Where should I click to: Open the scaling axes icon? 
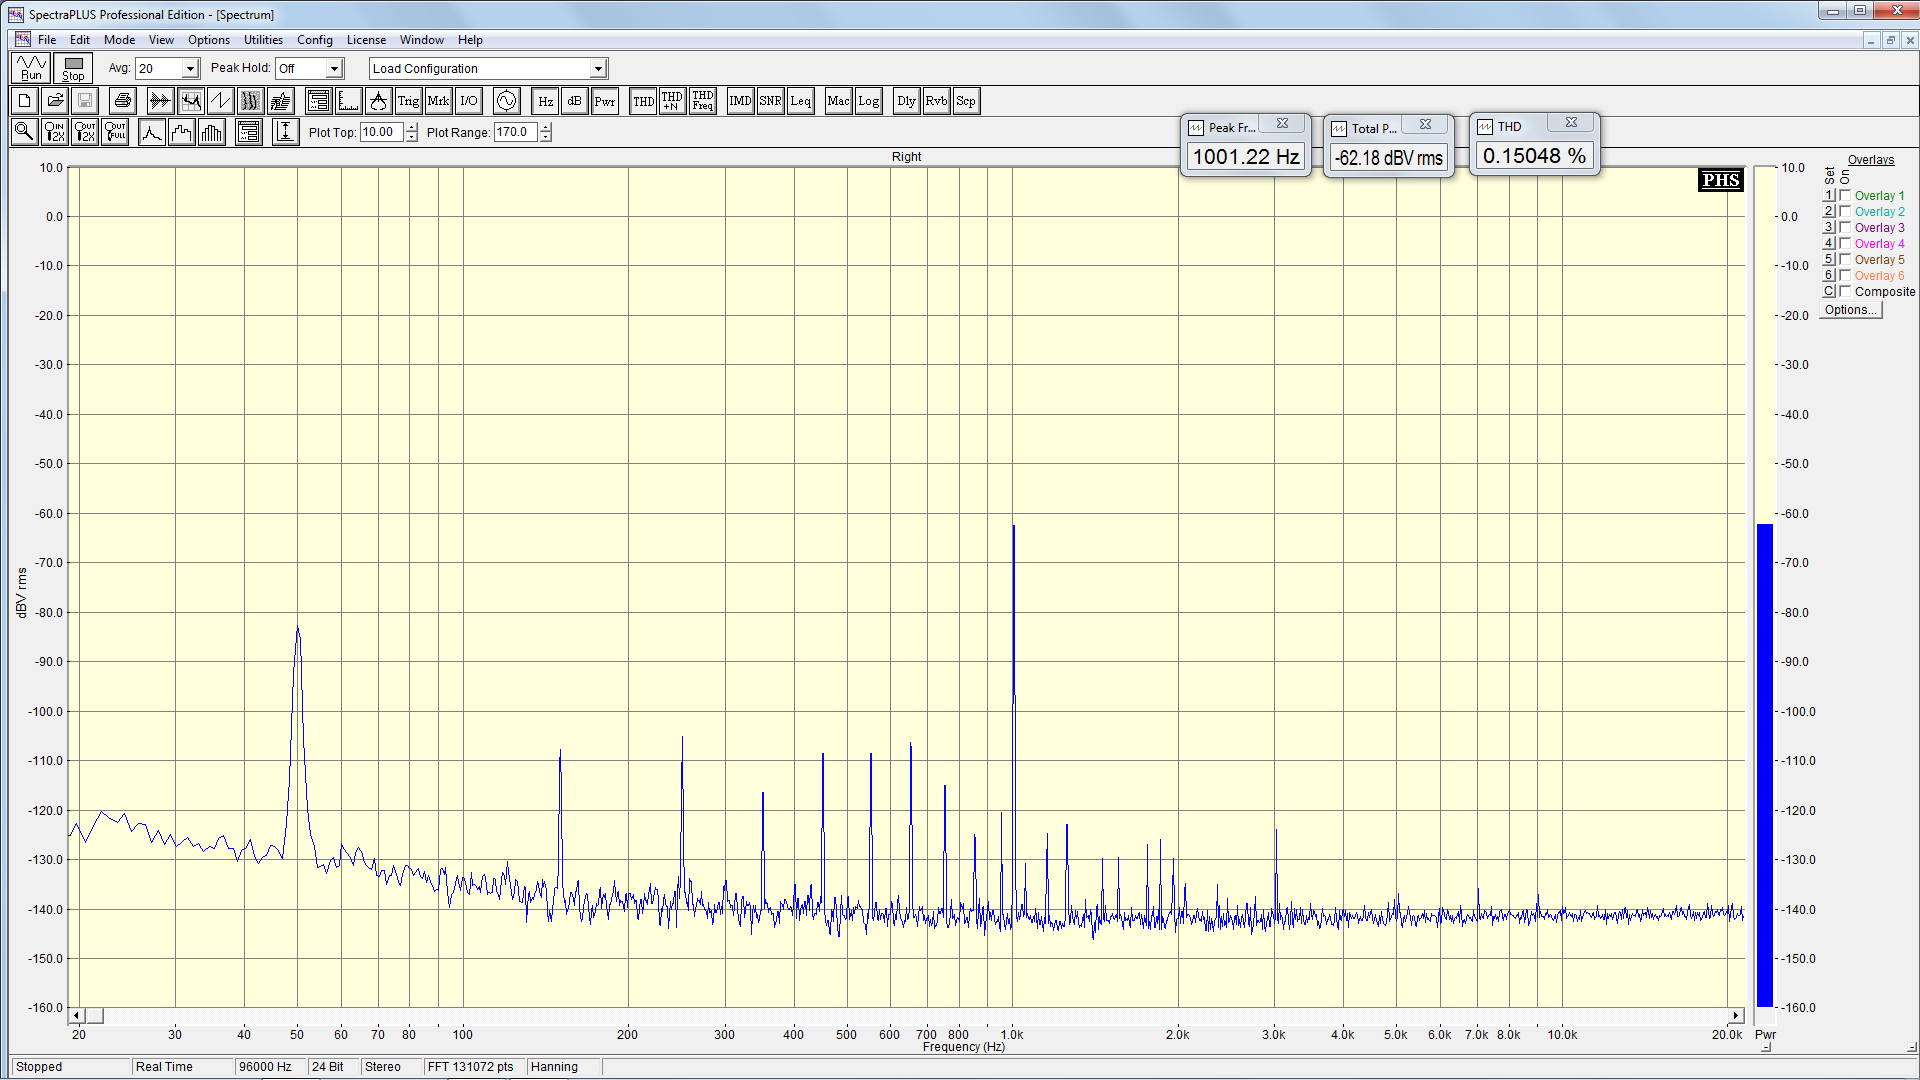click(349, 101)
